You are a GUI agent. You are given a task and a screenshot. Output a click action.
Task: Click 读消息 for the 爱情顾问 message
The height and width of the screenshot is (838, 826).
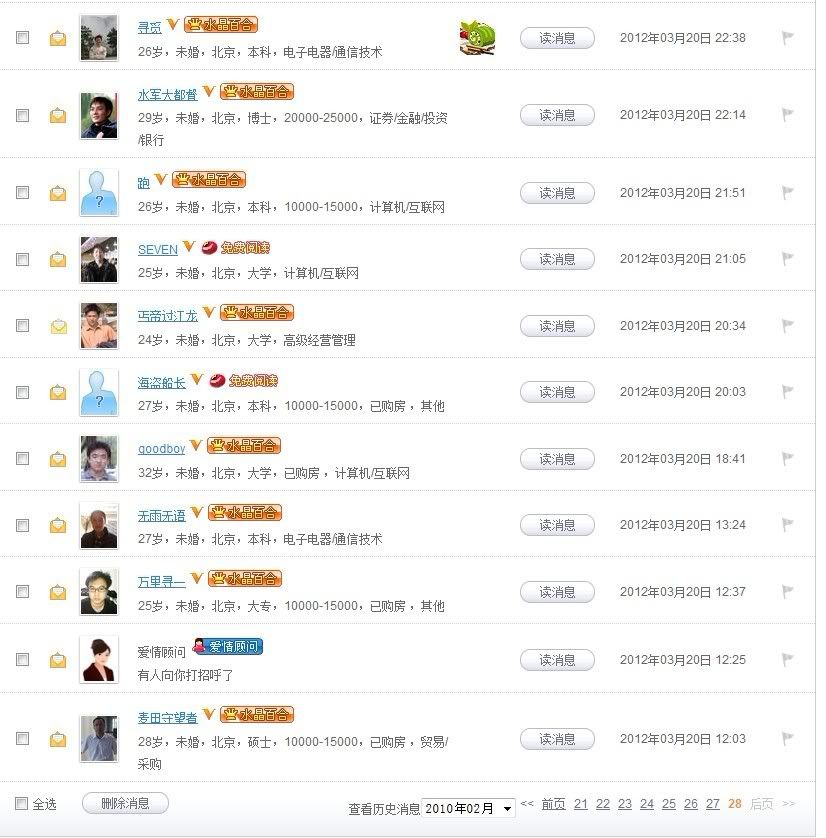coord(557,660)
